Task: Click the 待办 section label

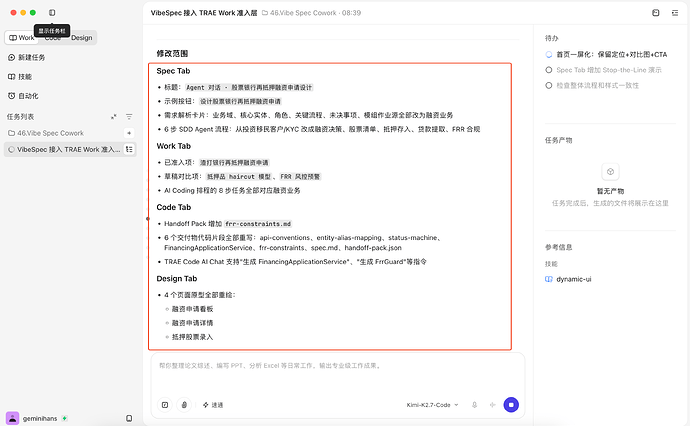Action: (551, 38)
